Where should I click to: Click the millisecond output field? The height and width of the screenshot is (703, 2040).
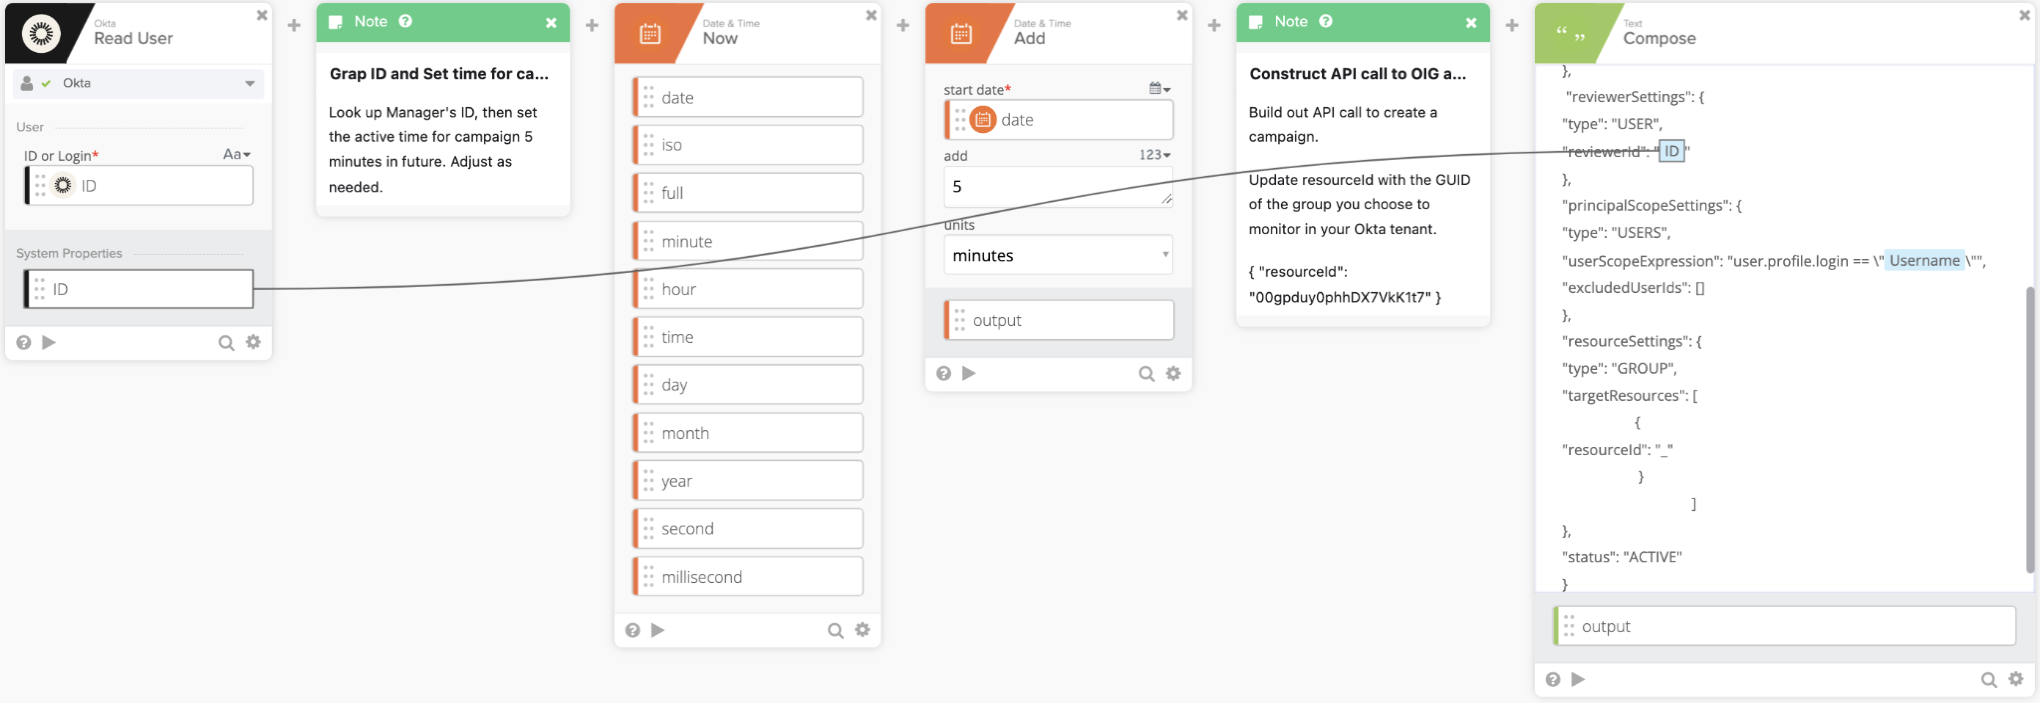pos(750,577)
